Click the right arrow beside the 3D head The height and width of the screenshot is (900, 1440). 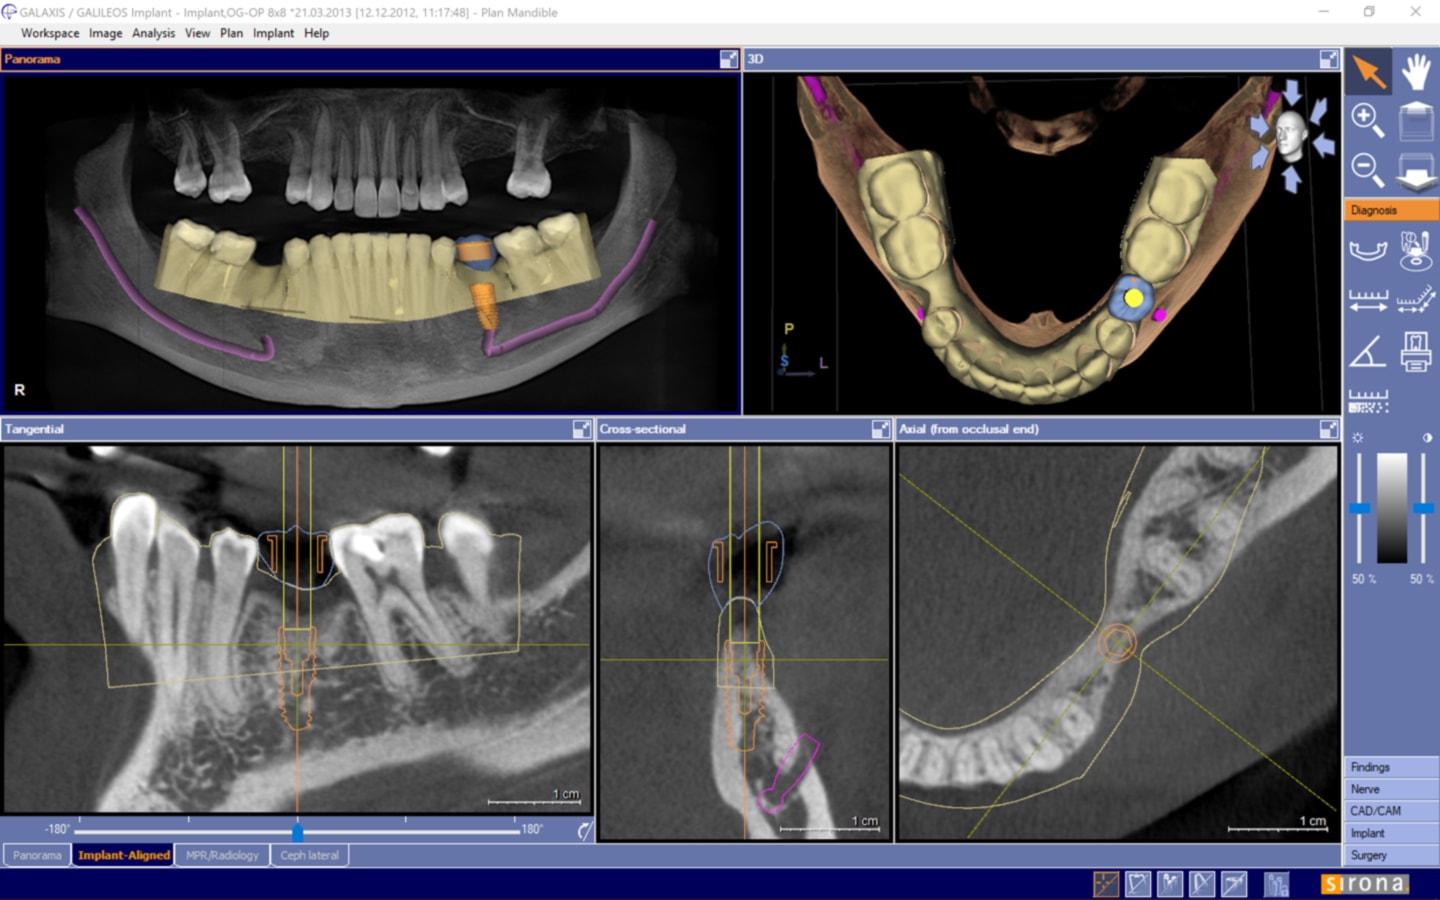1323,146
